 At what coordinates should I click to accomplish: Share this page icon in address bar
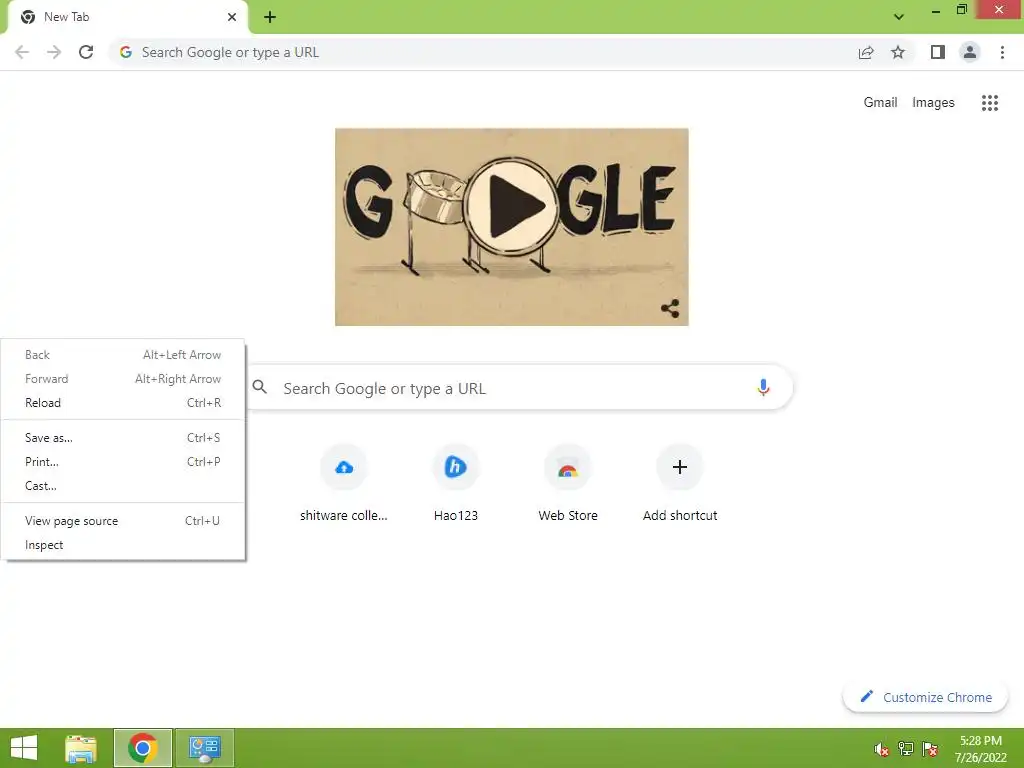[x=866, y=52]
